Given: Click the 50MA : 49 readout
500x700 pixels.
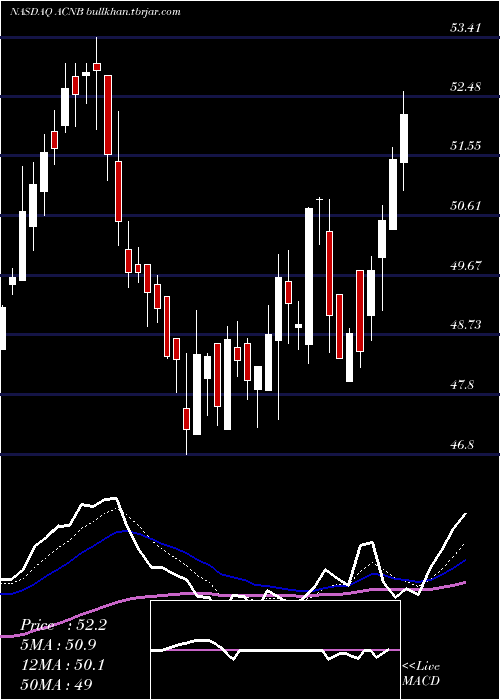Looking at the screenshot, I should pyautogui.click(x=56, y=684).
